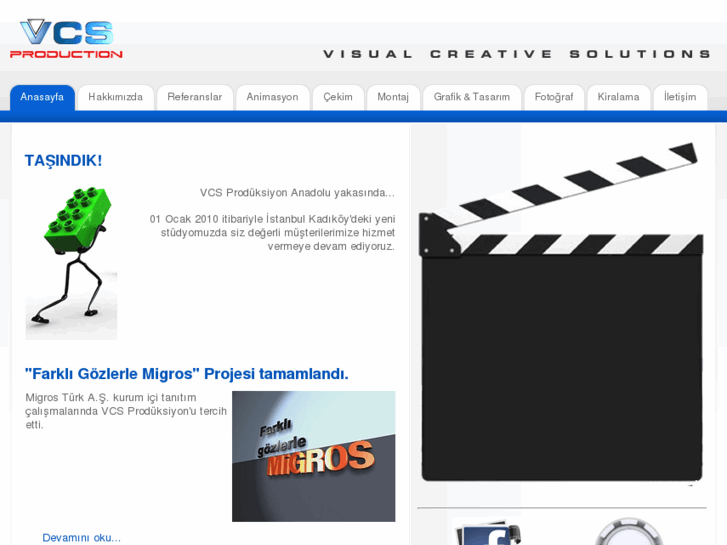Follow the Devamını oku... link
The image size is (727, 545).
tap(82, 538)
